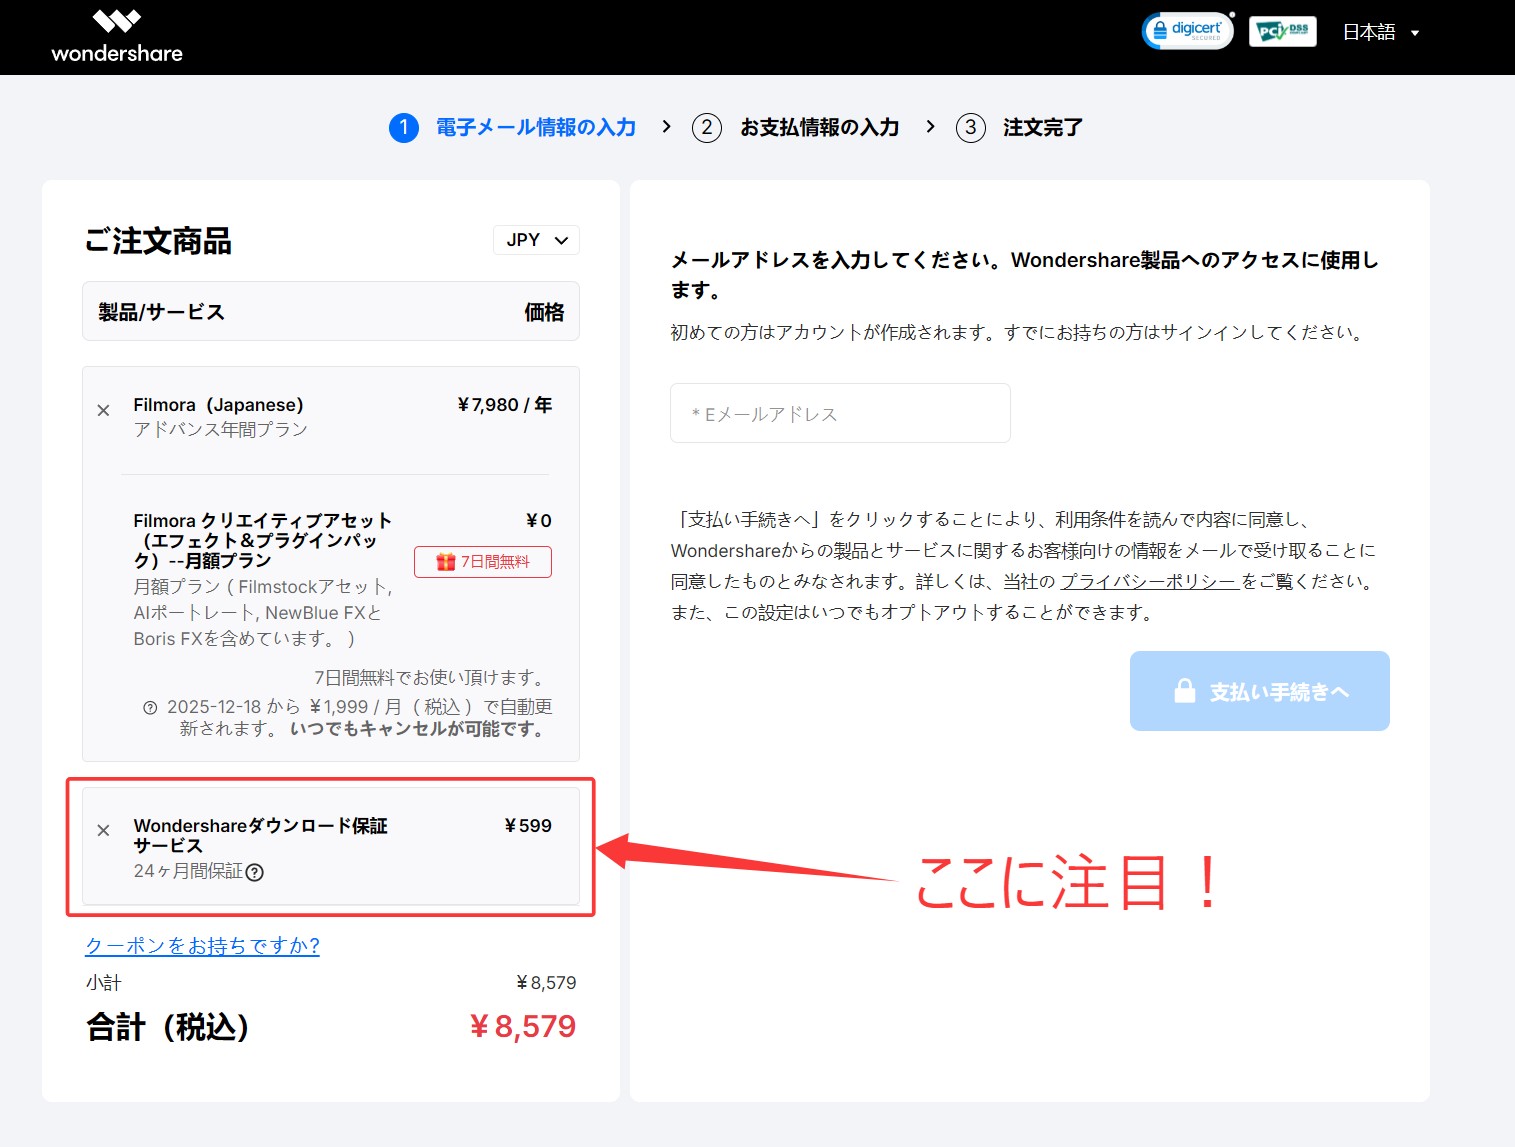
Task: Open the プライバシーポリシー link
Action: 1149,581
